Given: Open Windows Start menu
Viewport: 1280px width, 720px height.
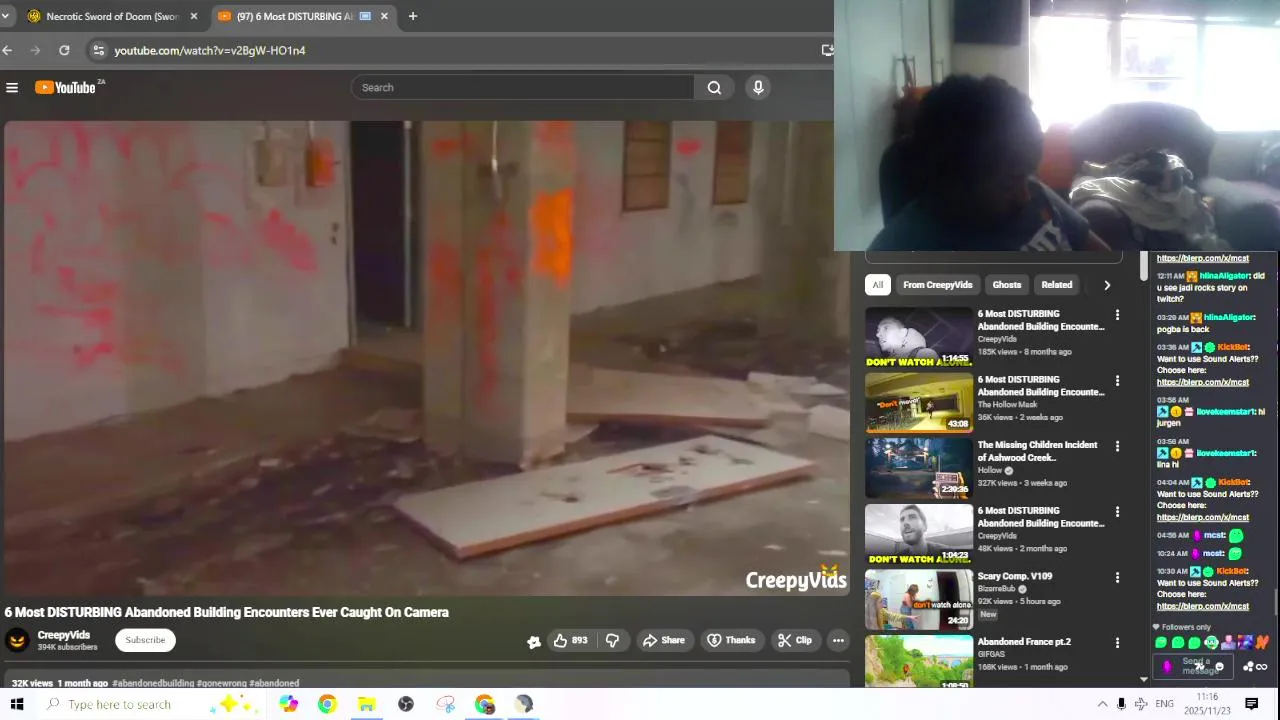Looking at the screenshot, I should click(17, 704).
